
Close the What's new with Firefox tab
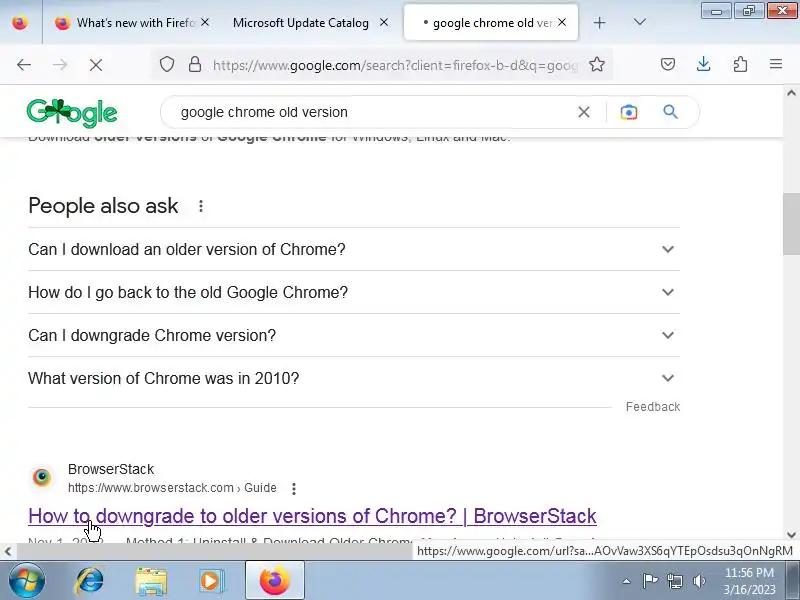click(205, 22)
